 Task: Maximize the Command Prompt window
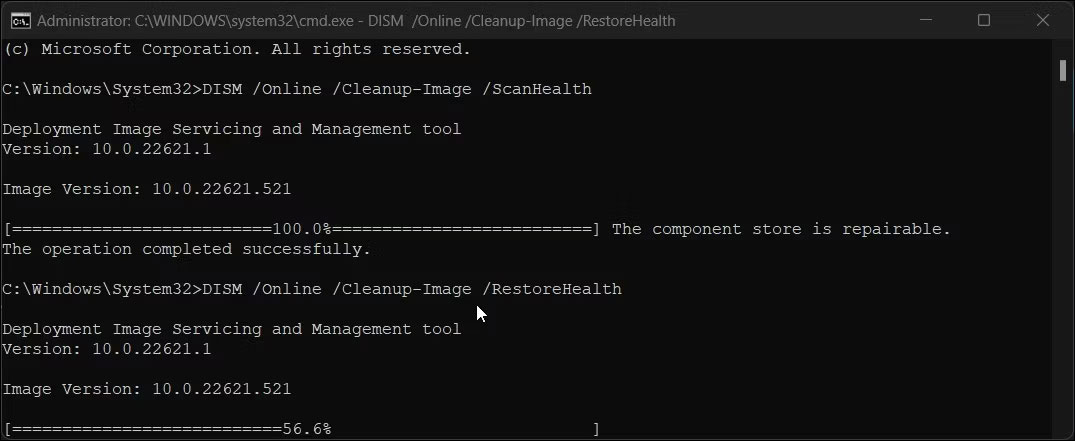[983, 20]
